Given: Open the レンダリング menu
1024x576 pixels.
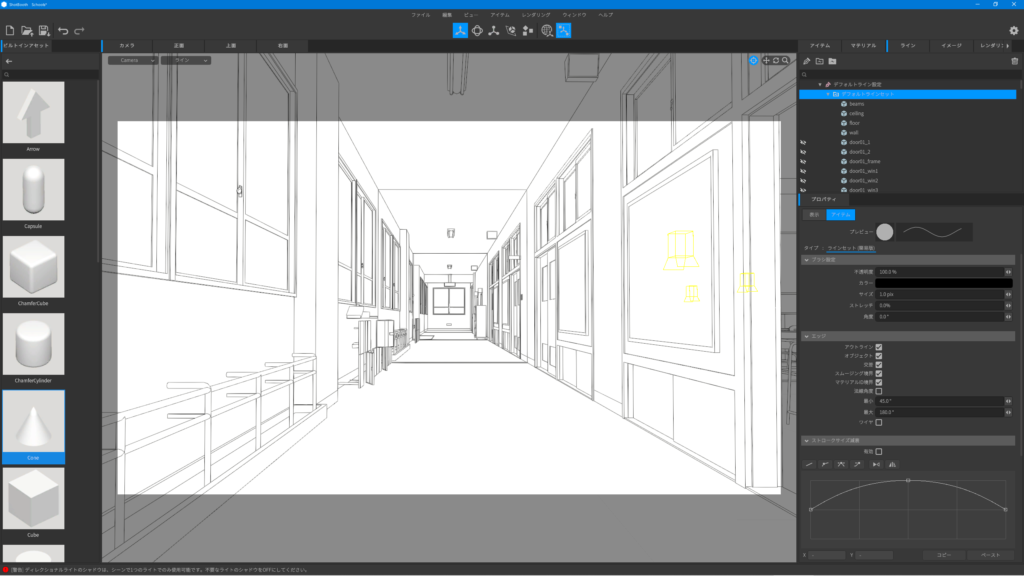Looking at the screenshot, I should pyautogui.click(x=536, y=14).
